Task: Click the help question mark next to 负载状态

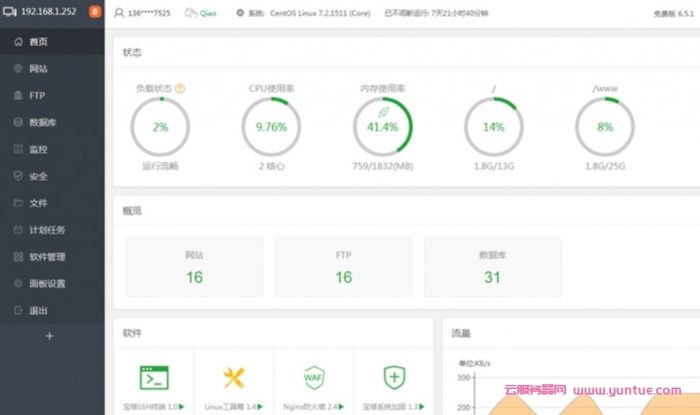Action: click(x=180, y=88)
